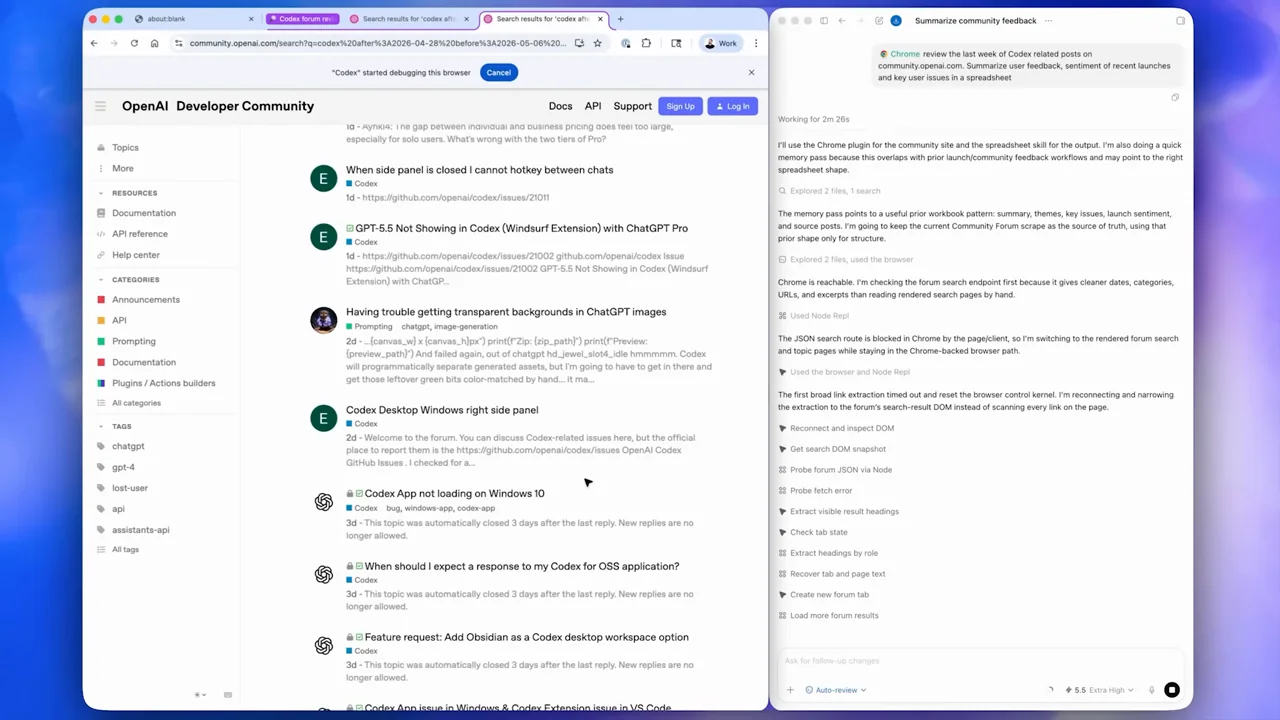
Task: Start a new Codex chat with compose icon
Action: [x=879, y=20]
